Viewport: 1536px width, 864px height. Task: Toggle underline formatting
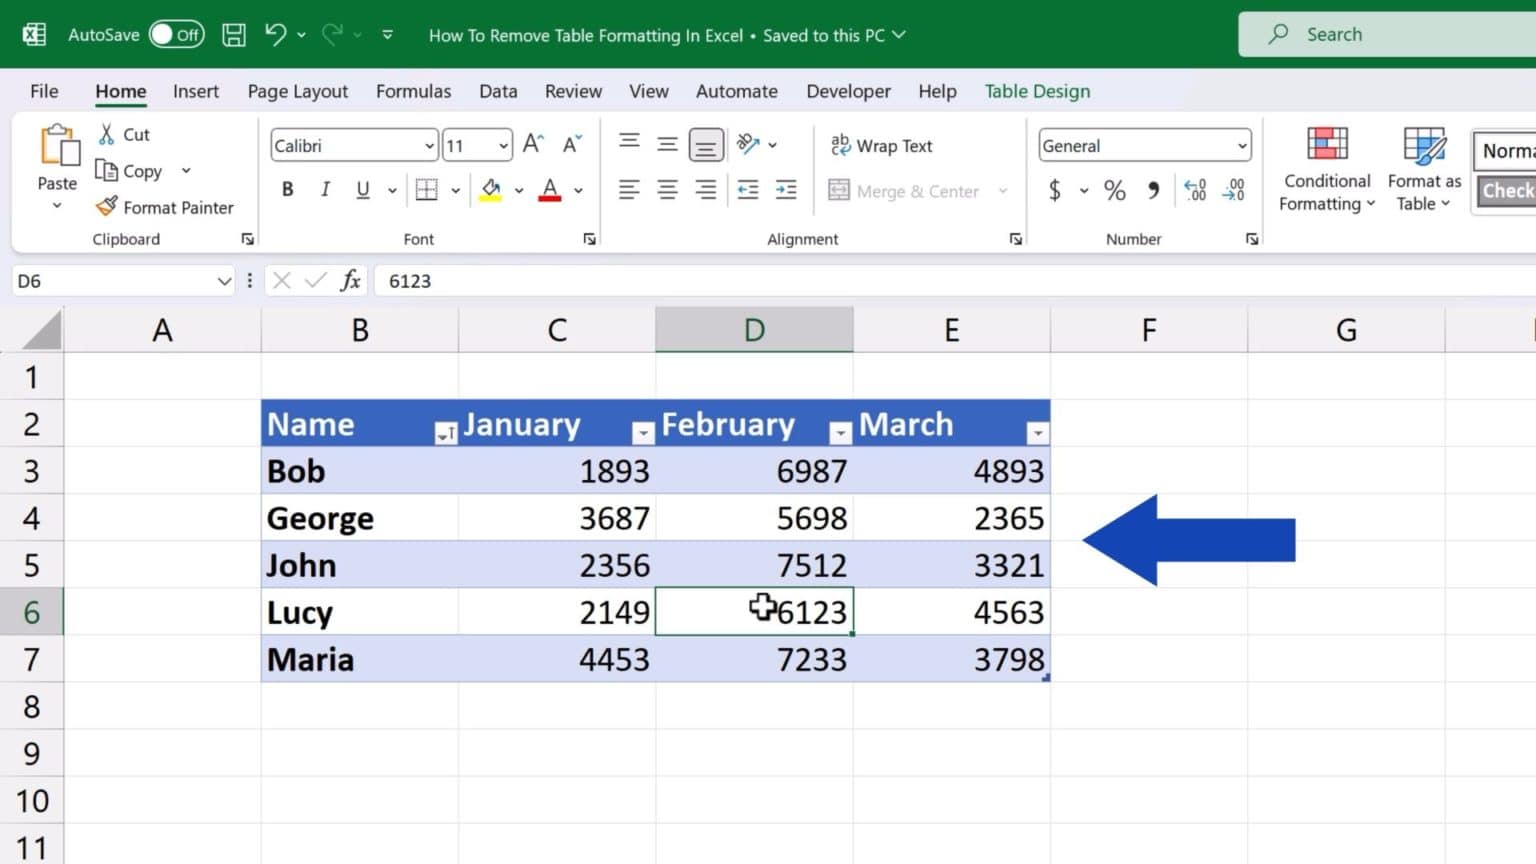click(362, 189)
